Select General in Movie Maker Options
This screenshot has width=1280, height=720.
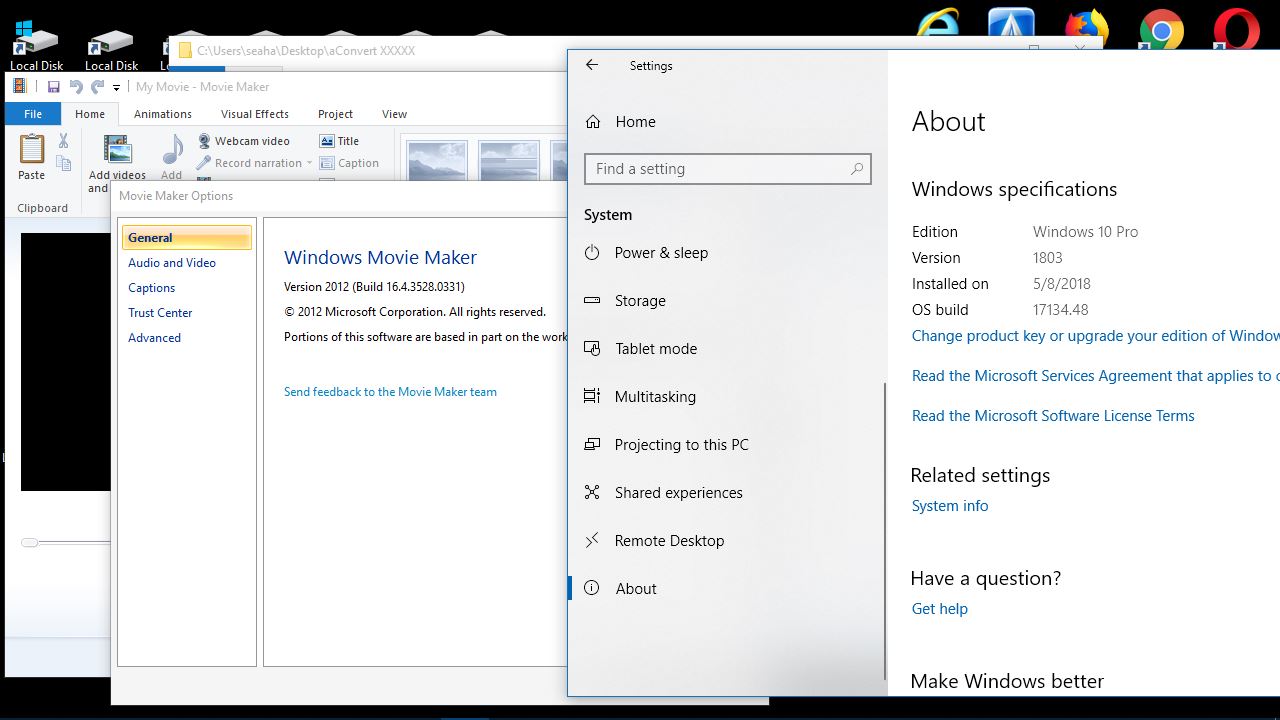coord(186,238)
